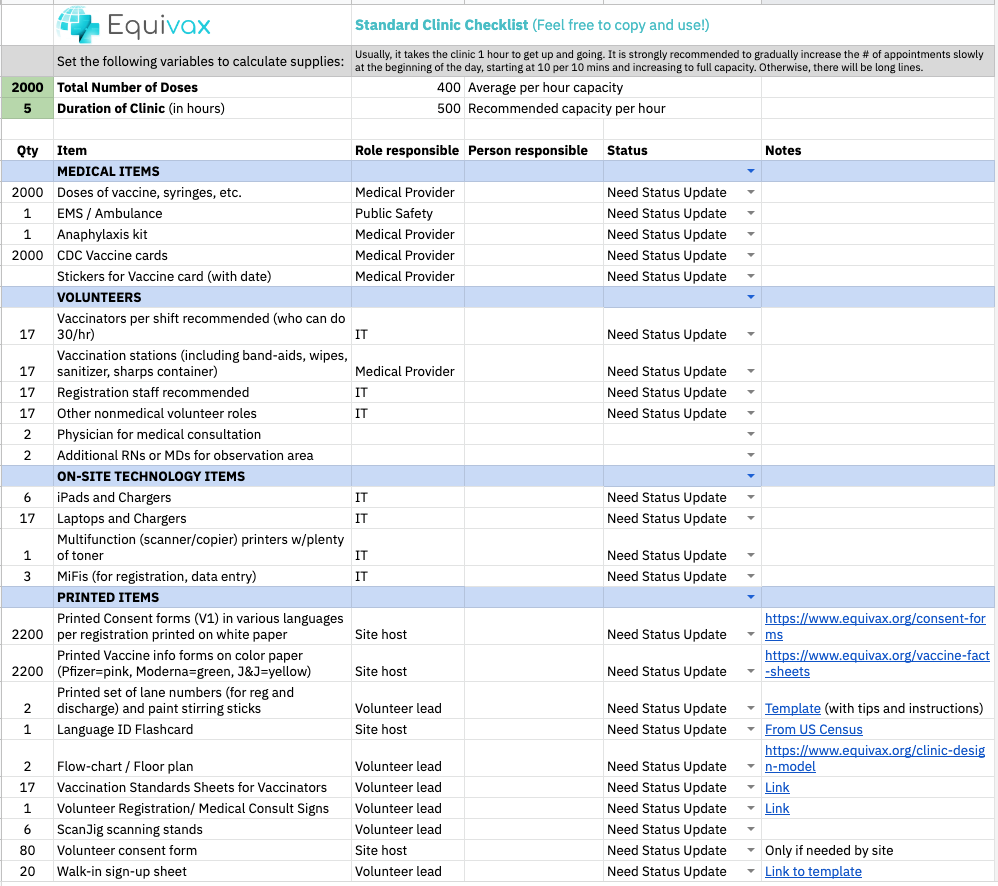Open the status dropdown for Physician for medical consultation
This screenshot has width=998, height=886.
(751, 434)
